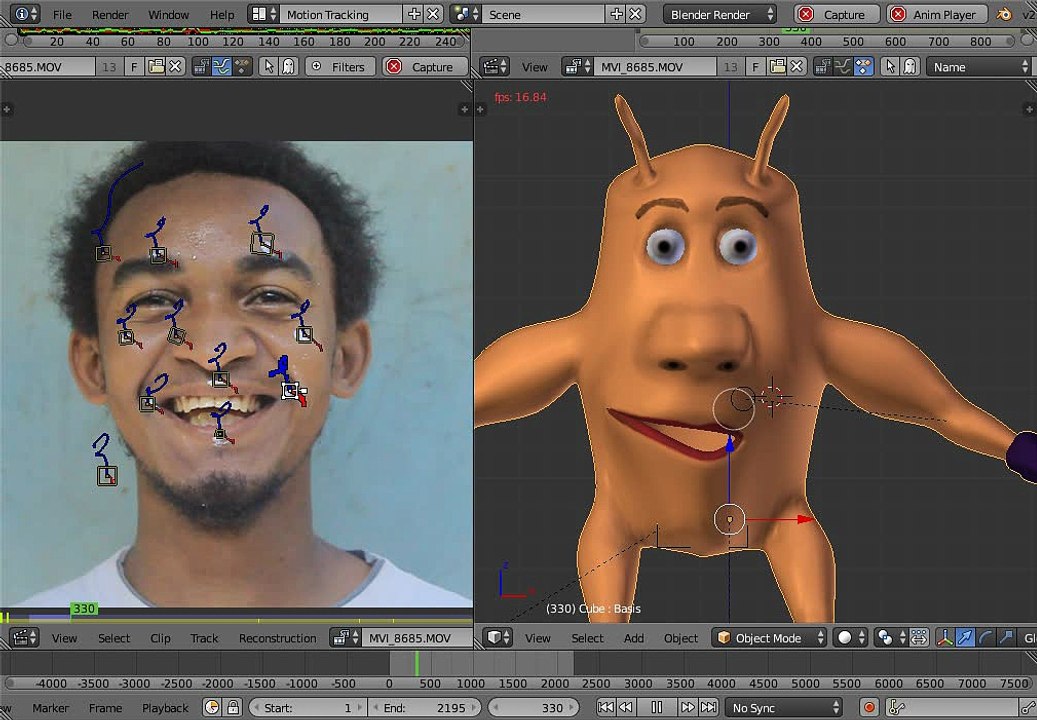Open the Info editor type selector
This screenshot has width=1037, height=720.
click(25, 14)
